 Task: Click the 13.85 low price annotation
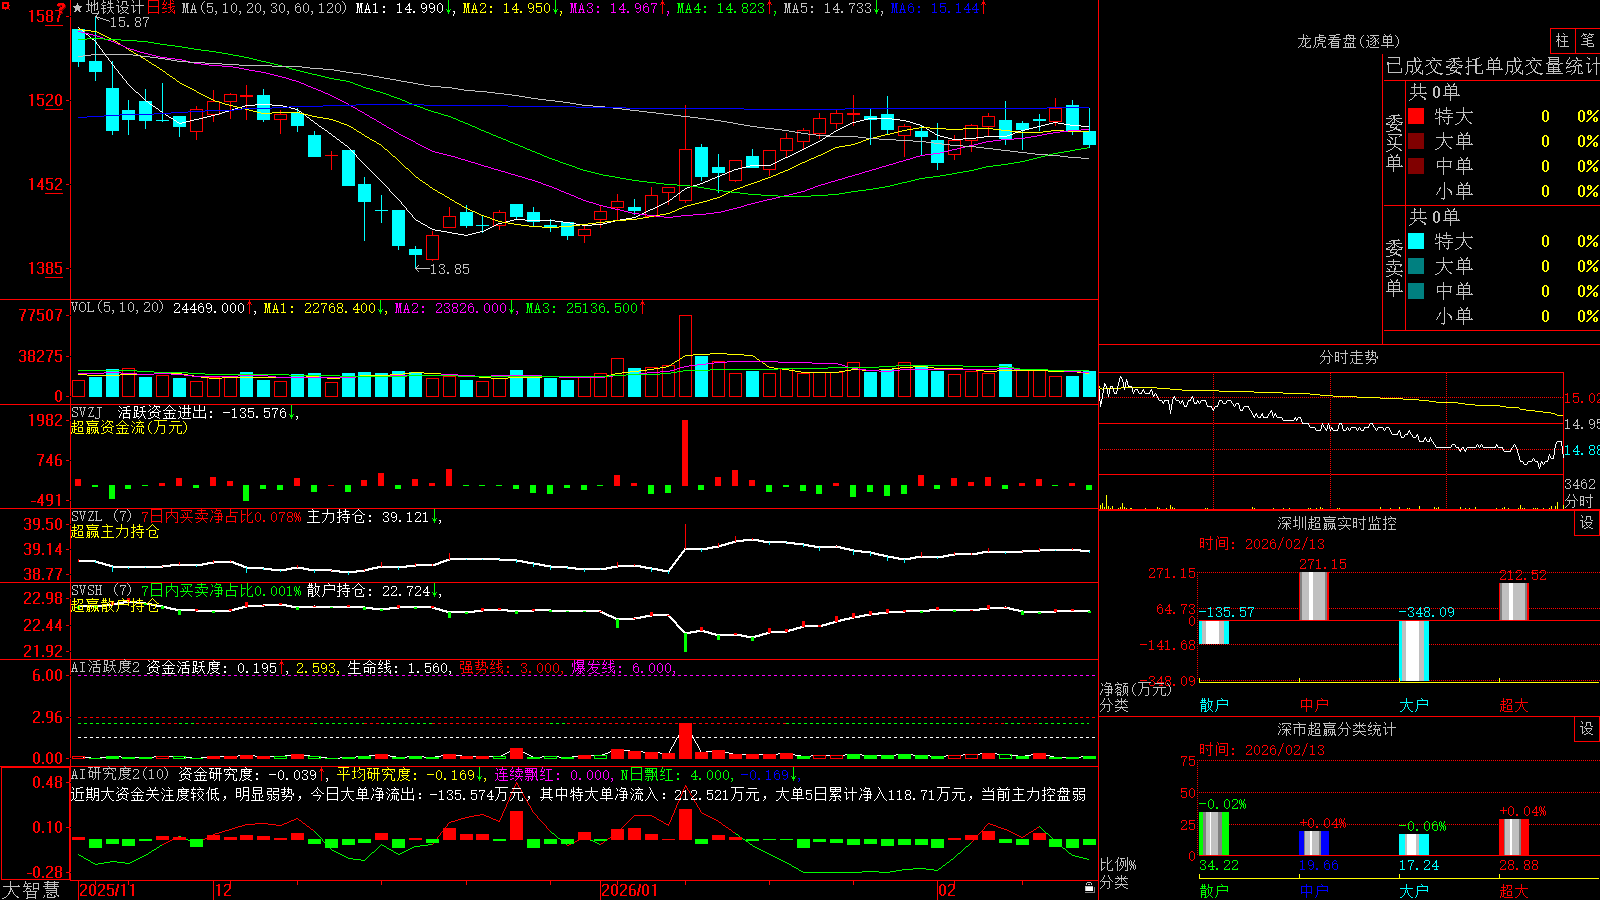(449, 269)
